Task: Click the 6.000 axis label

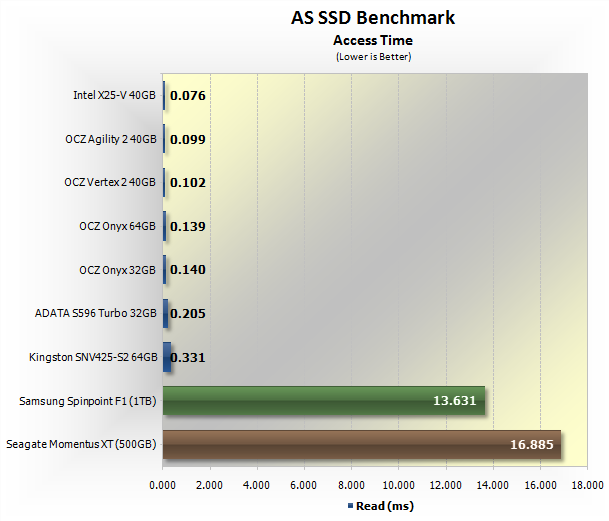Action: pos(303,485)
